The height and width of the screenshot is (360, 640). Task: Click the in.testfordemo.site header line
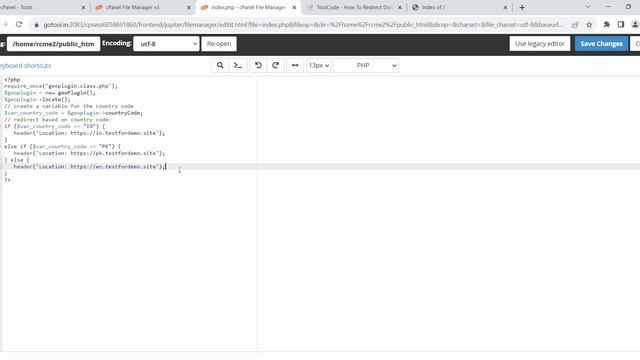click(x=89, y=133)
